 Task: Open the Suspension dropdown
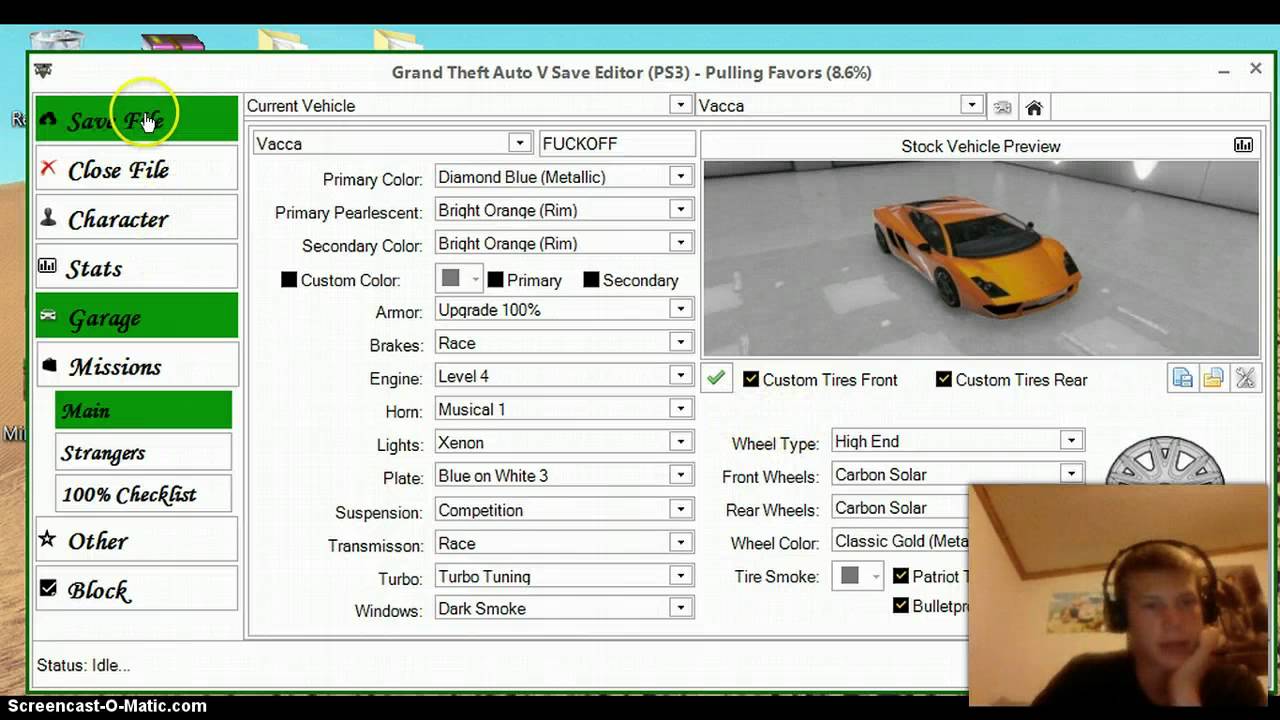point(680,510)
